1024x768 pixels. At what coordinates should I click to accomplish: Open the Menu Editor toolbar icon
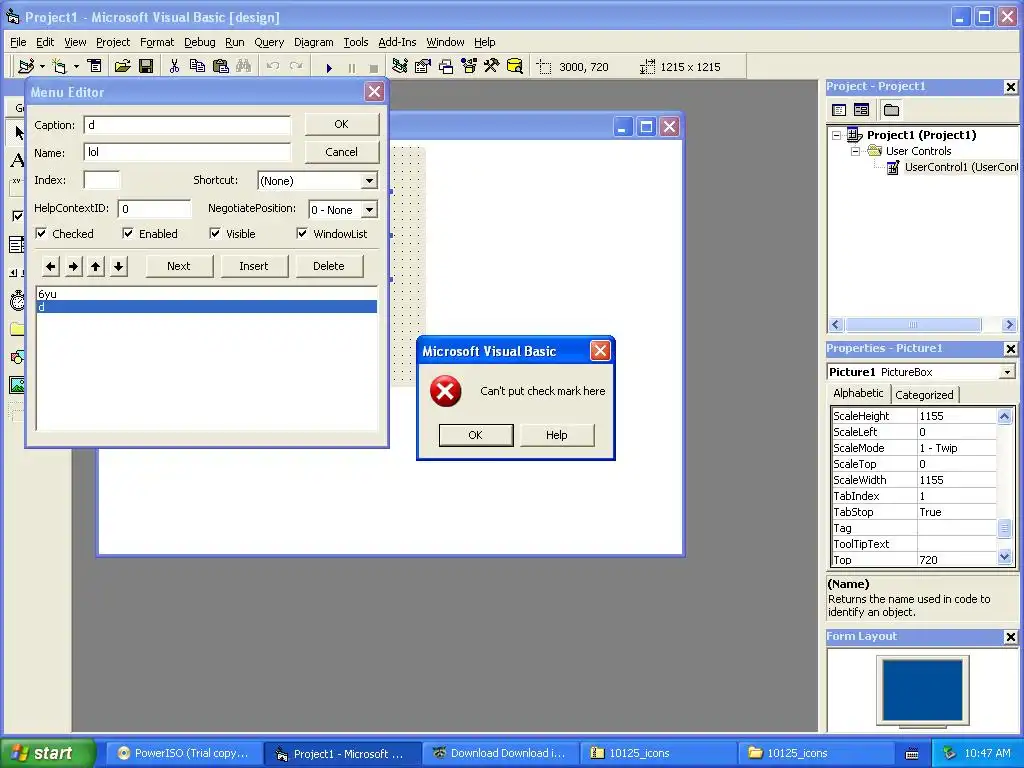95,67
